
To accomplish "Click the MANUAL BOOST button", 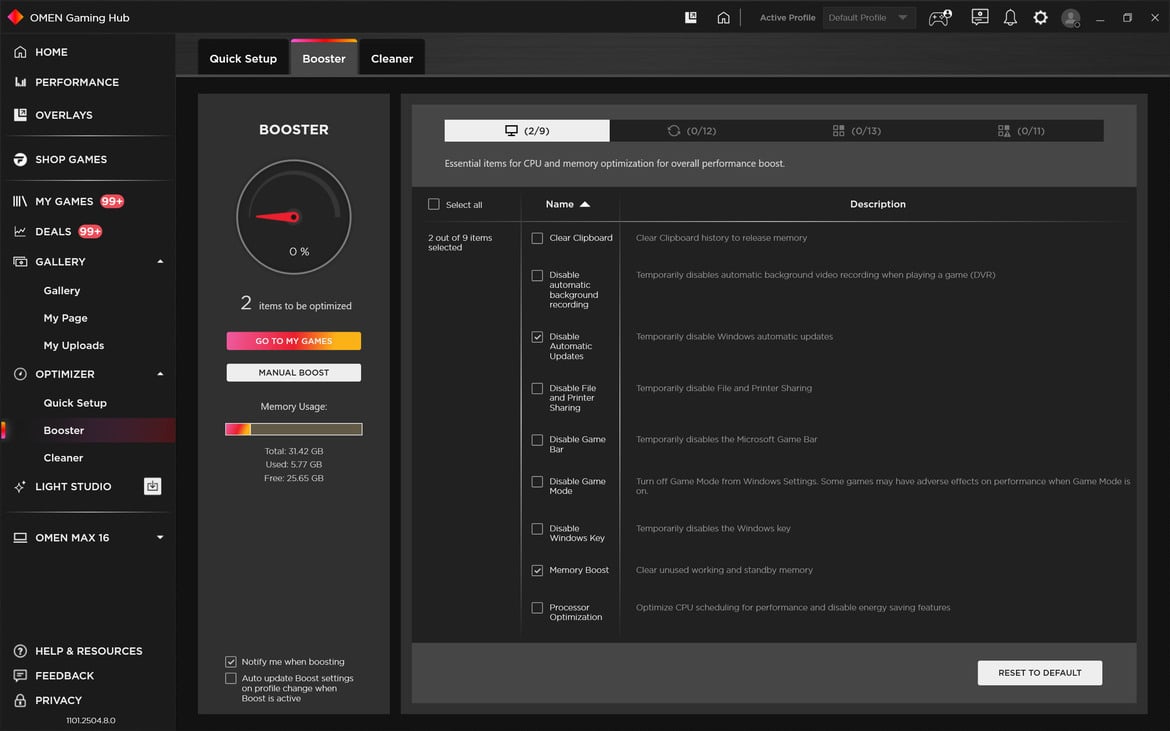I will 294,372.
